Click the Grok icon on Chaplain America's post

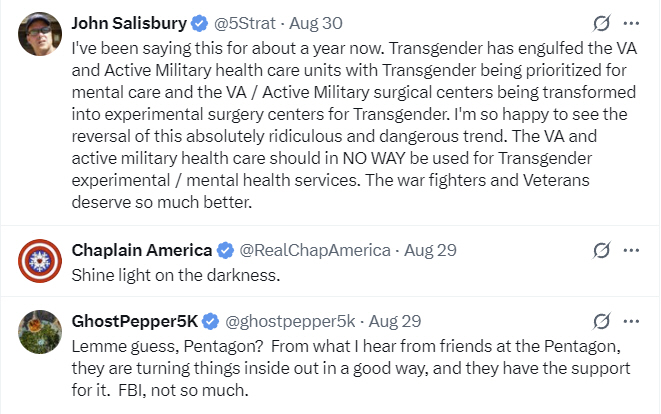pyautogui.click(x=601, y=250)
